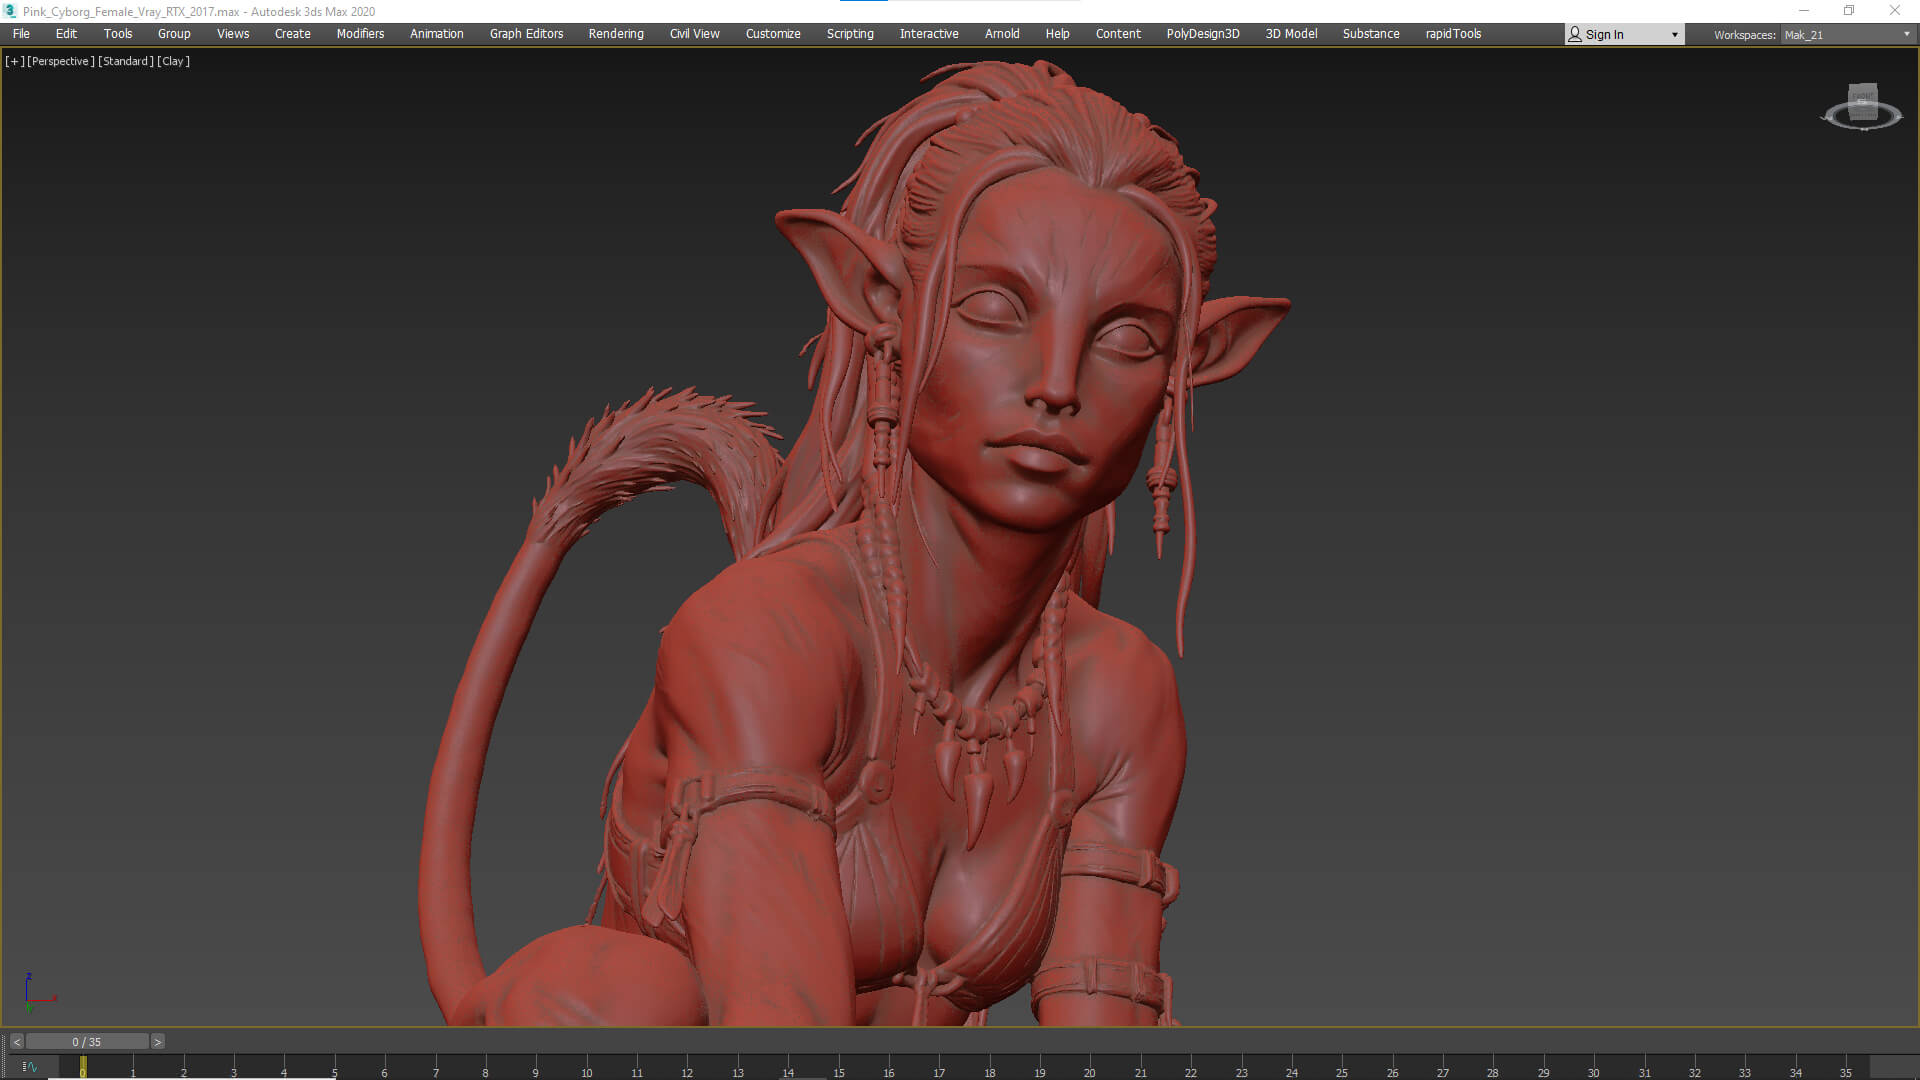Open the Help menu
This screenshot has width=1920, height=1080.
point(1057,34)
